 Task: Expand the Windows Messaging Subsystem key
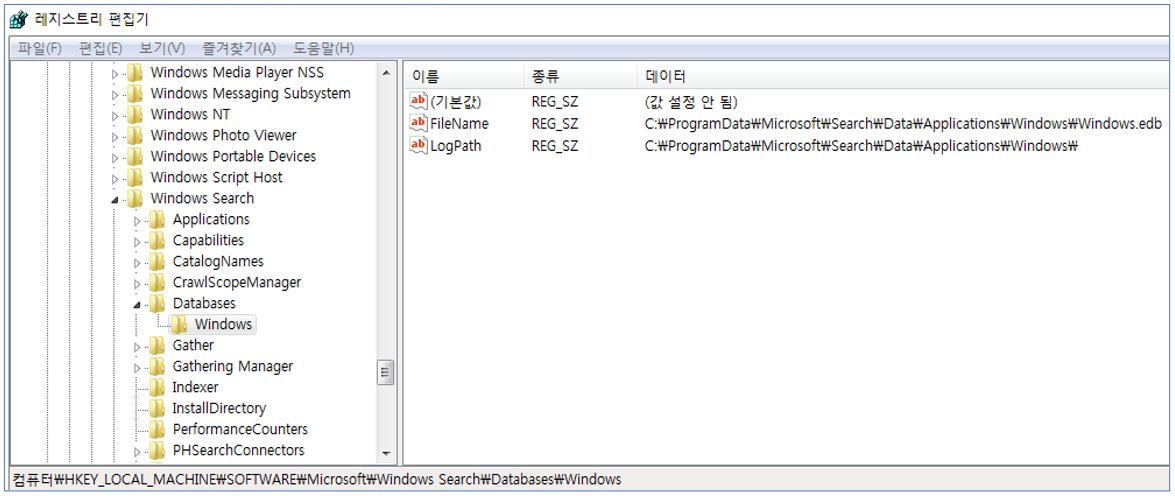pos(115,94)
